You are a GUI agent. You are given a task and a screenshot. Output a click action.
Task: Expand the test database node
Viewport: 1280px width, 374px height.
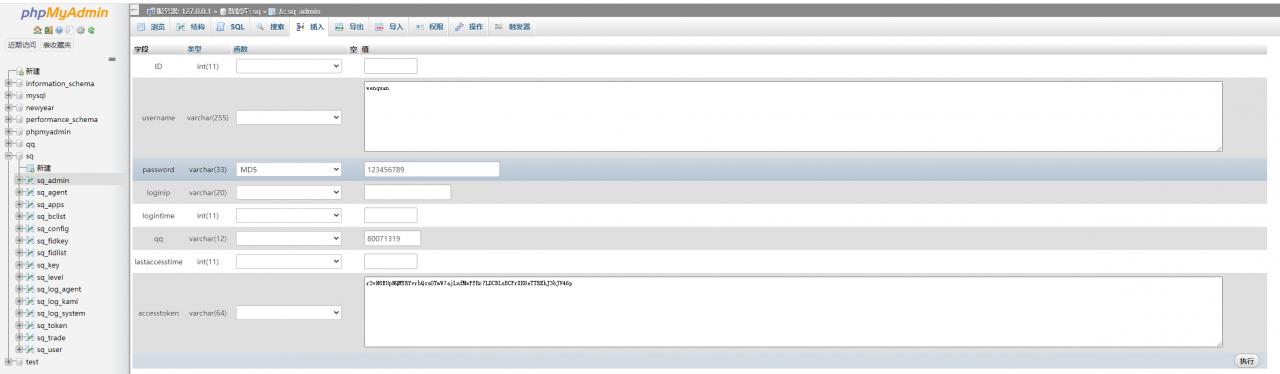pos(8,362)
